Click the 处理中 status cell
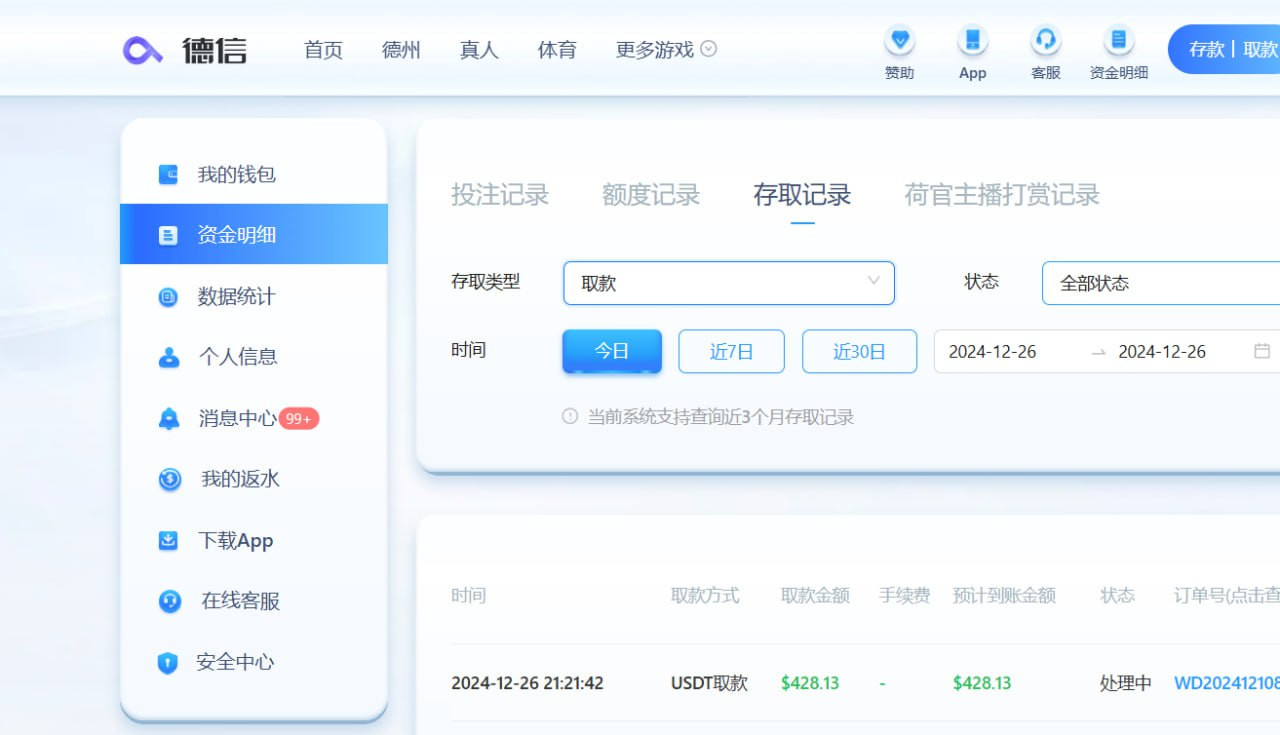This screenshot has width=1280, height=735. [x=1126, y=683]
